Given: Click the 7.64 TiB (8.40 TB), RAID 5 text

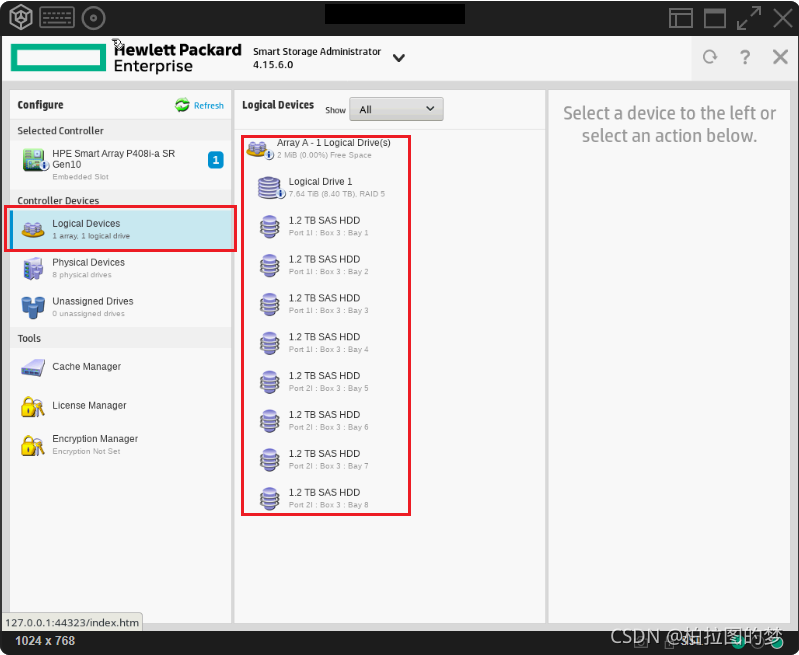Looking at the screenshot, I should click(x=337, y=194).
